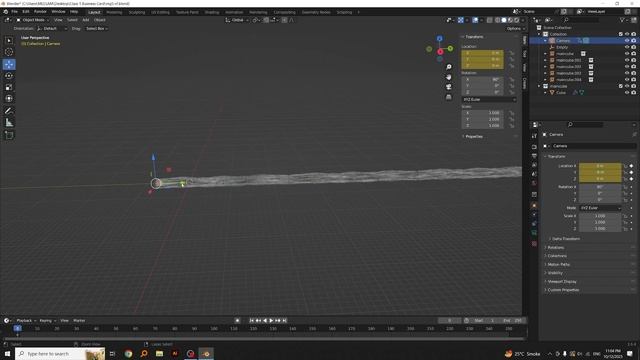Viewport: 640px width, 360px height.
Task: Select the Annotate tool in left toolbar
Action: pyautogui.click(x=9, y=111)
